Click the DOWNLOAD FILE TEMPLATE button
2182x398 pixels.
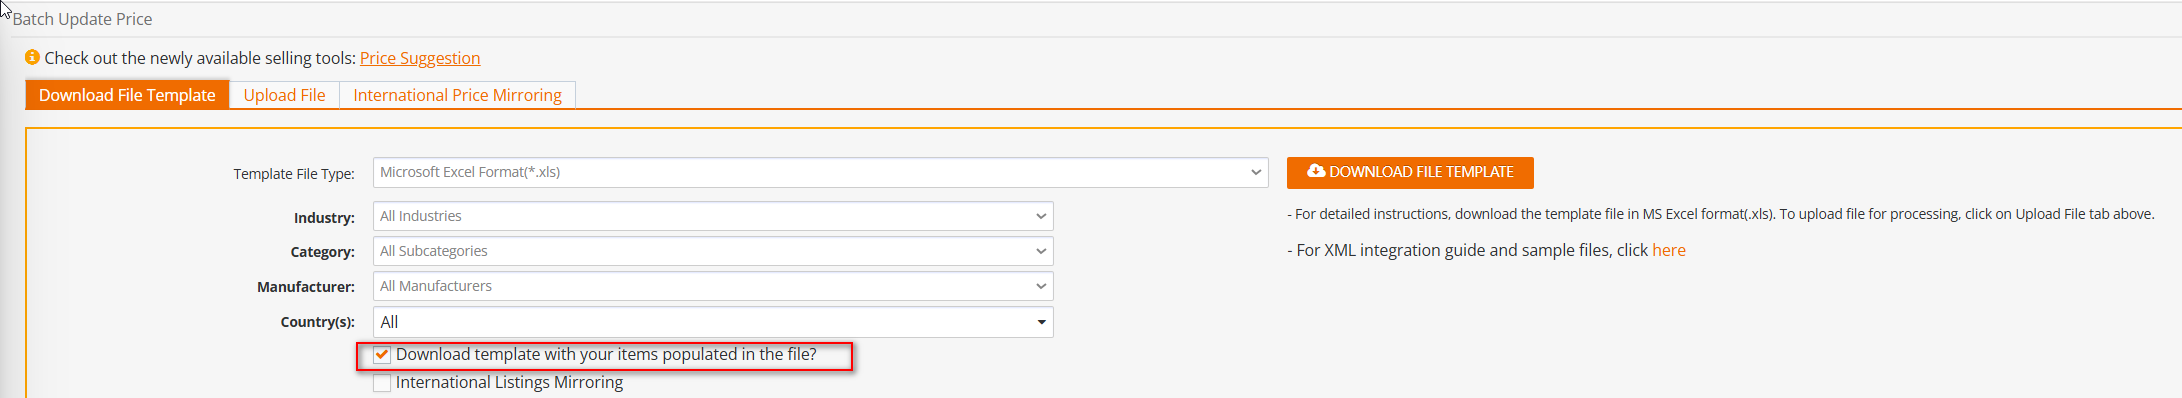pyautogui.click(x=1410, y=172)
